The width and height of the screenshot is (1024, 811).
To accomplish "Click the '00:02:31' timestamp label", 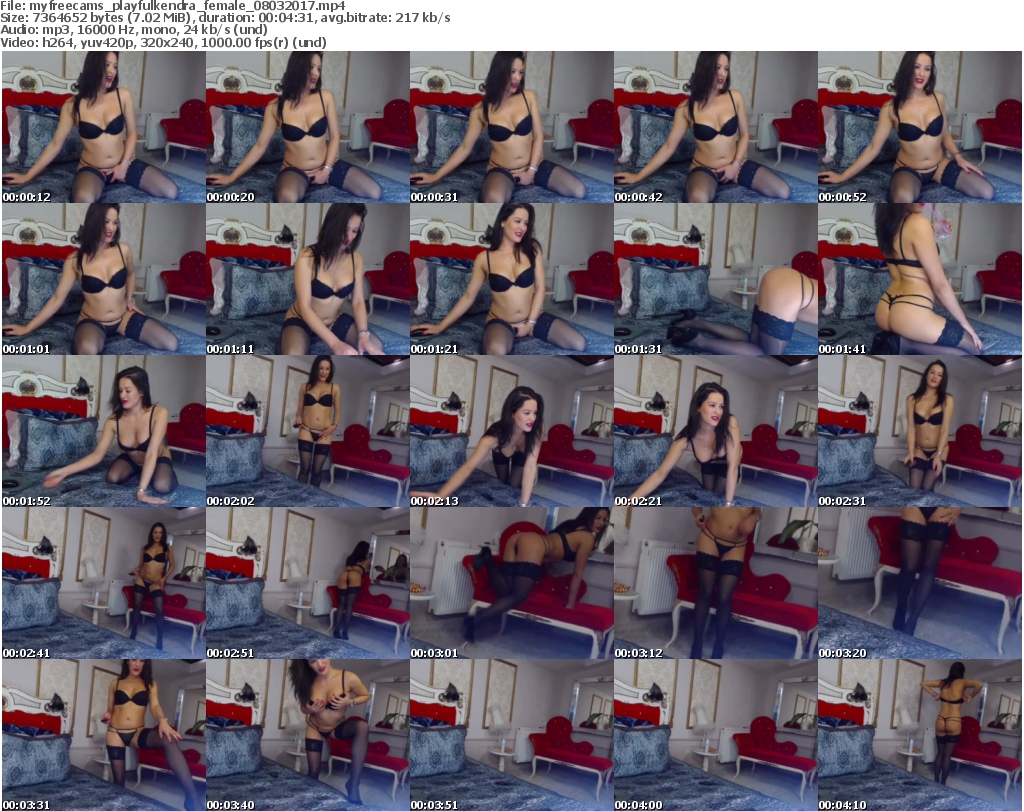I will pos(842,501).
